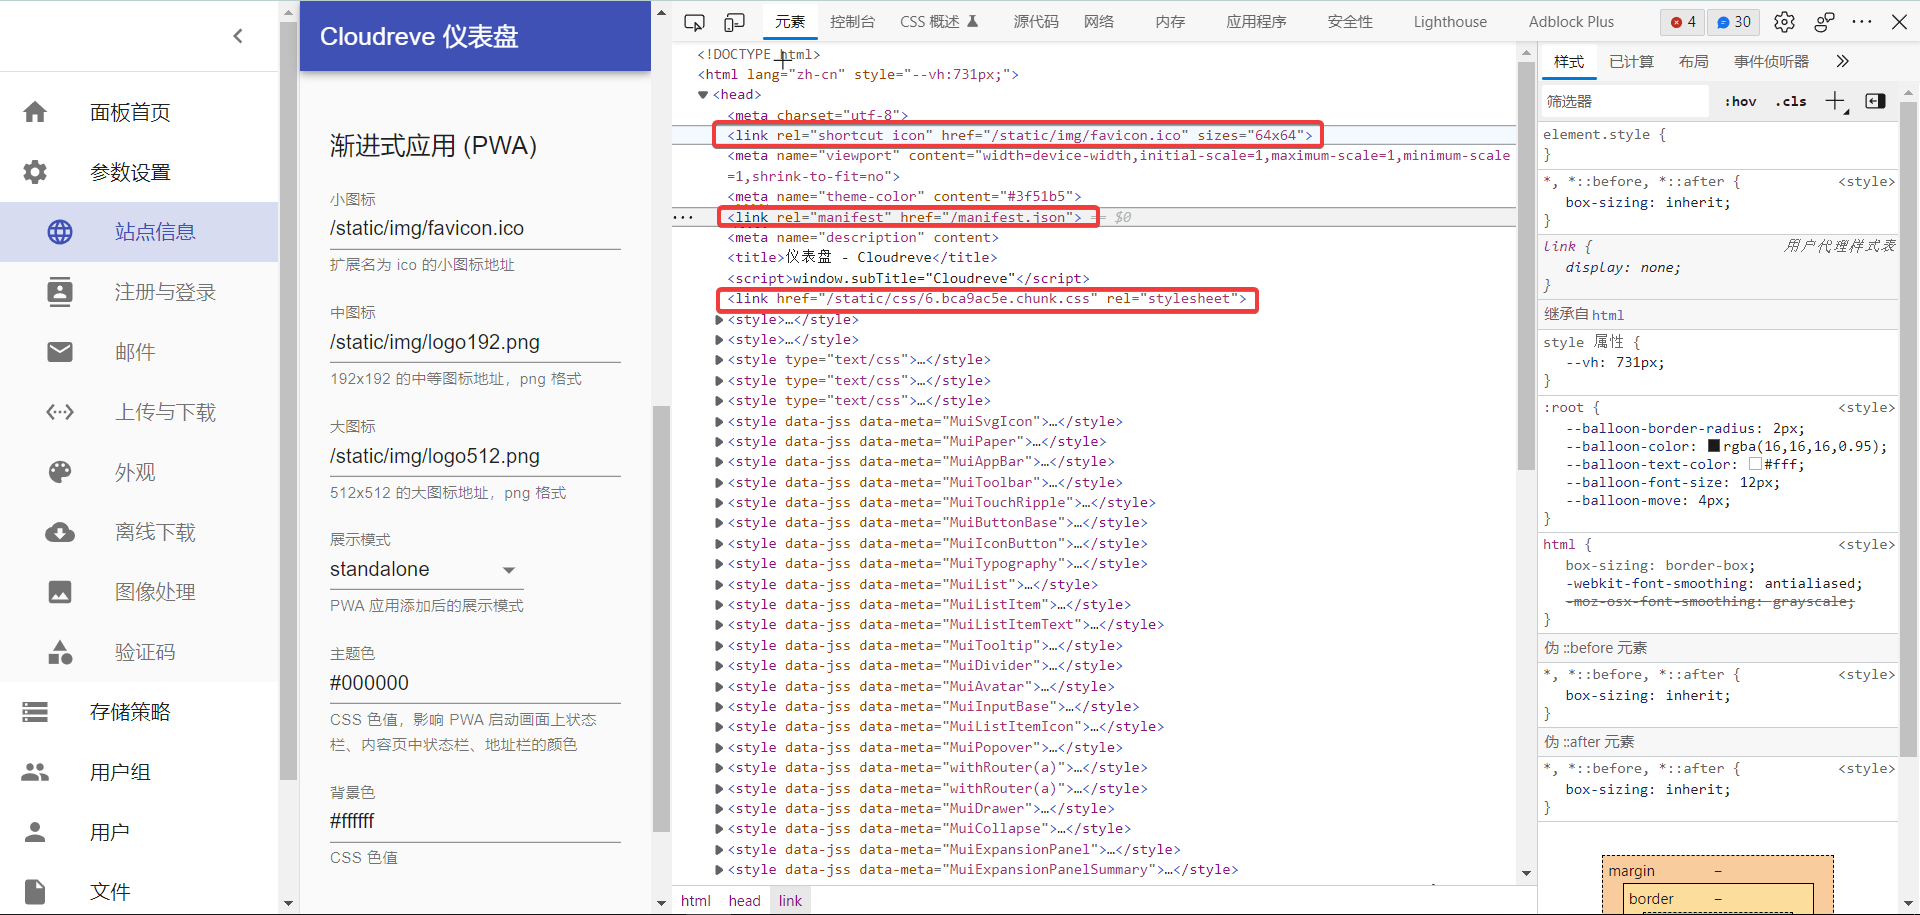Click the 4 errors badge in DevTools
1920x915 pixels.
(x=1683, y=21)
